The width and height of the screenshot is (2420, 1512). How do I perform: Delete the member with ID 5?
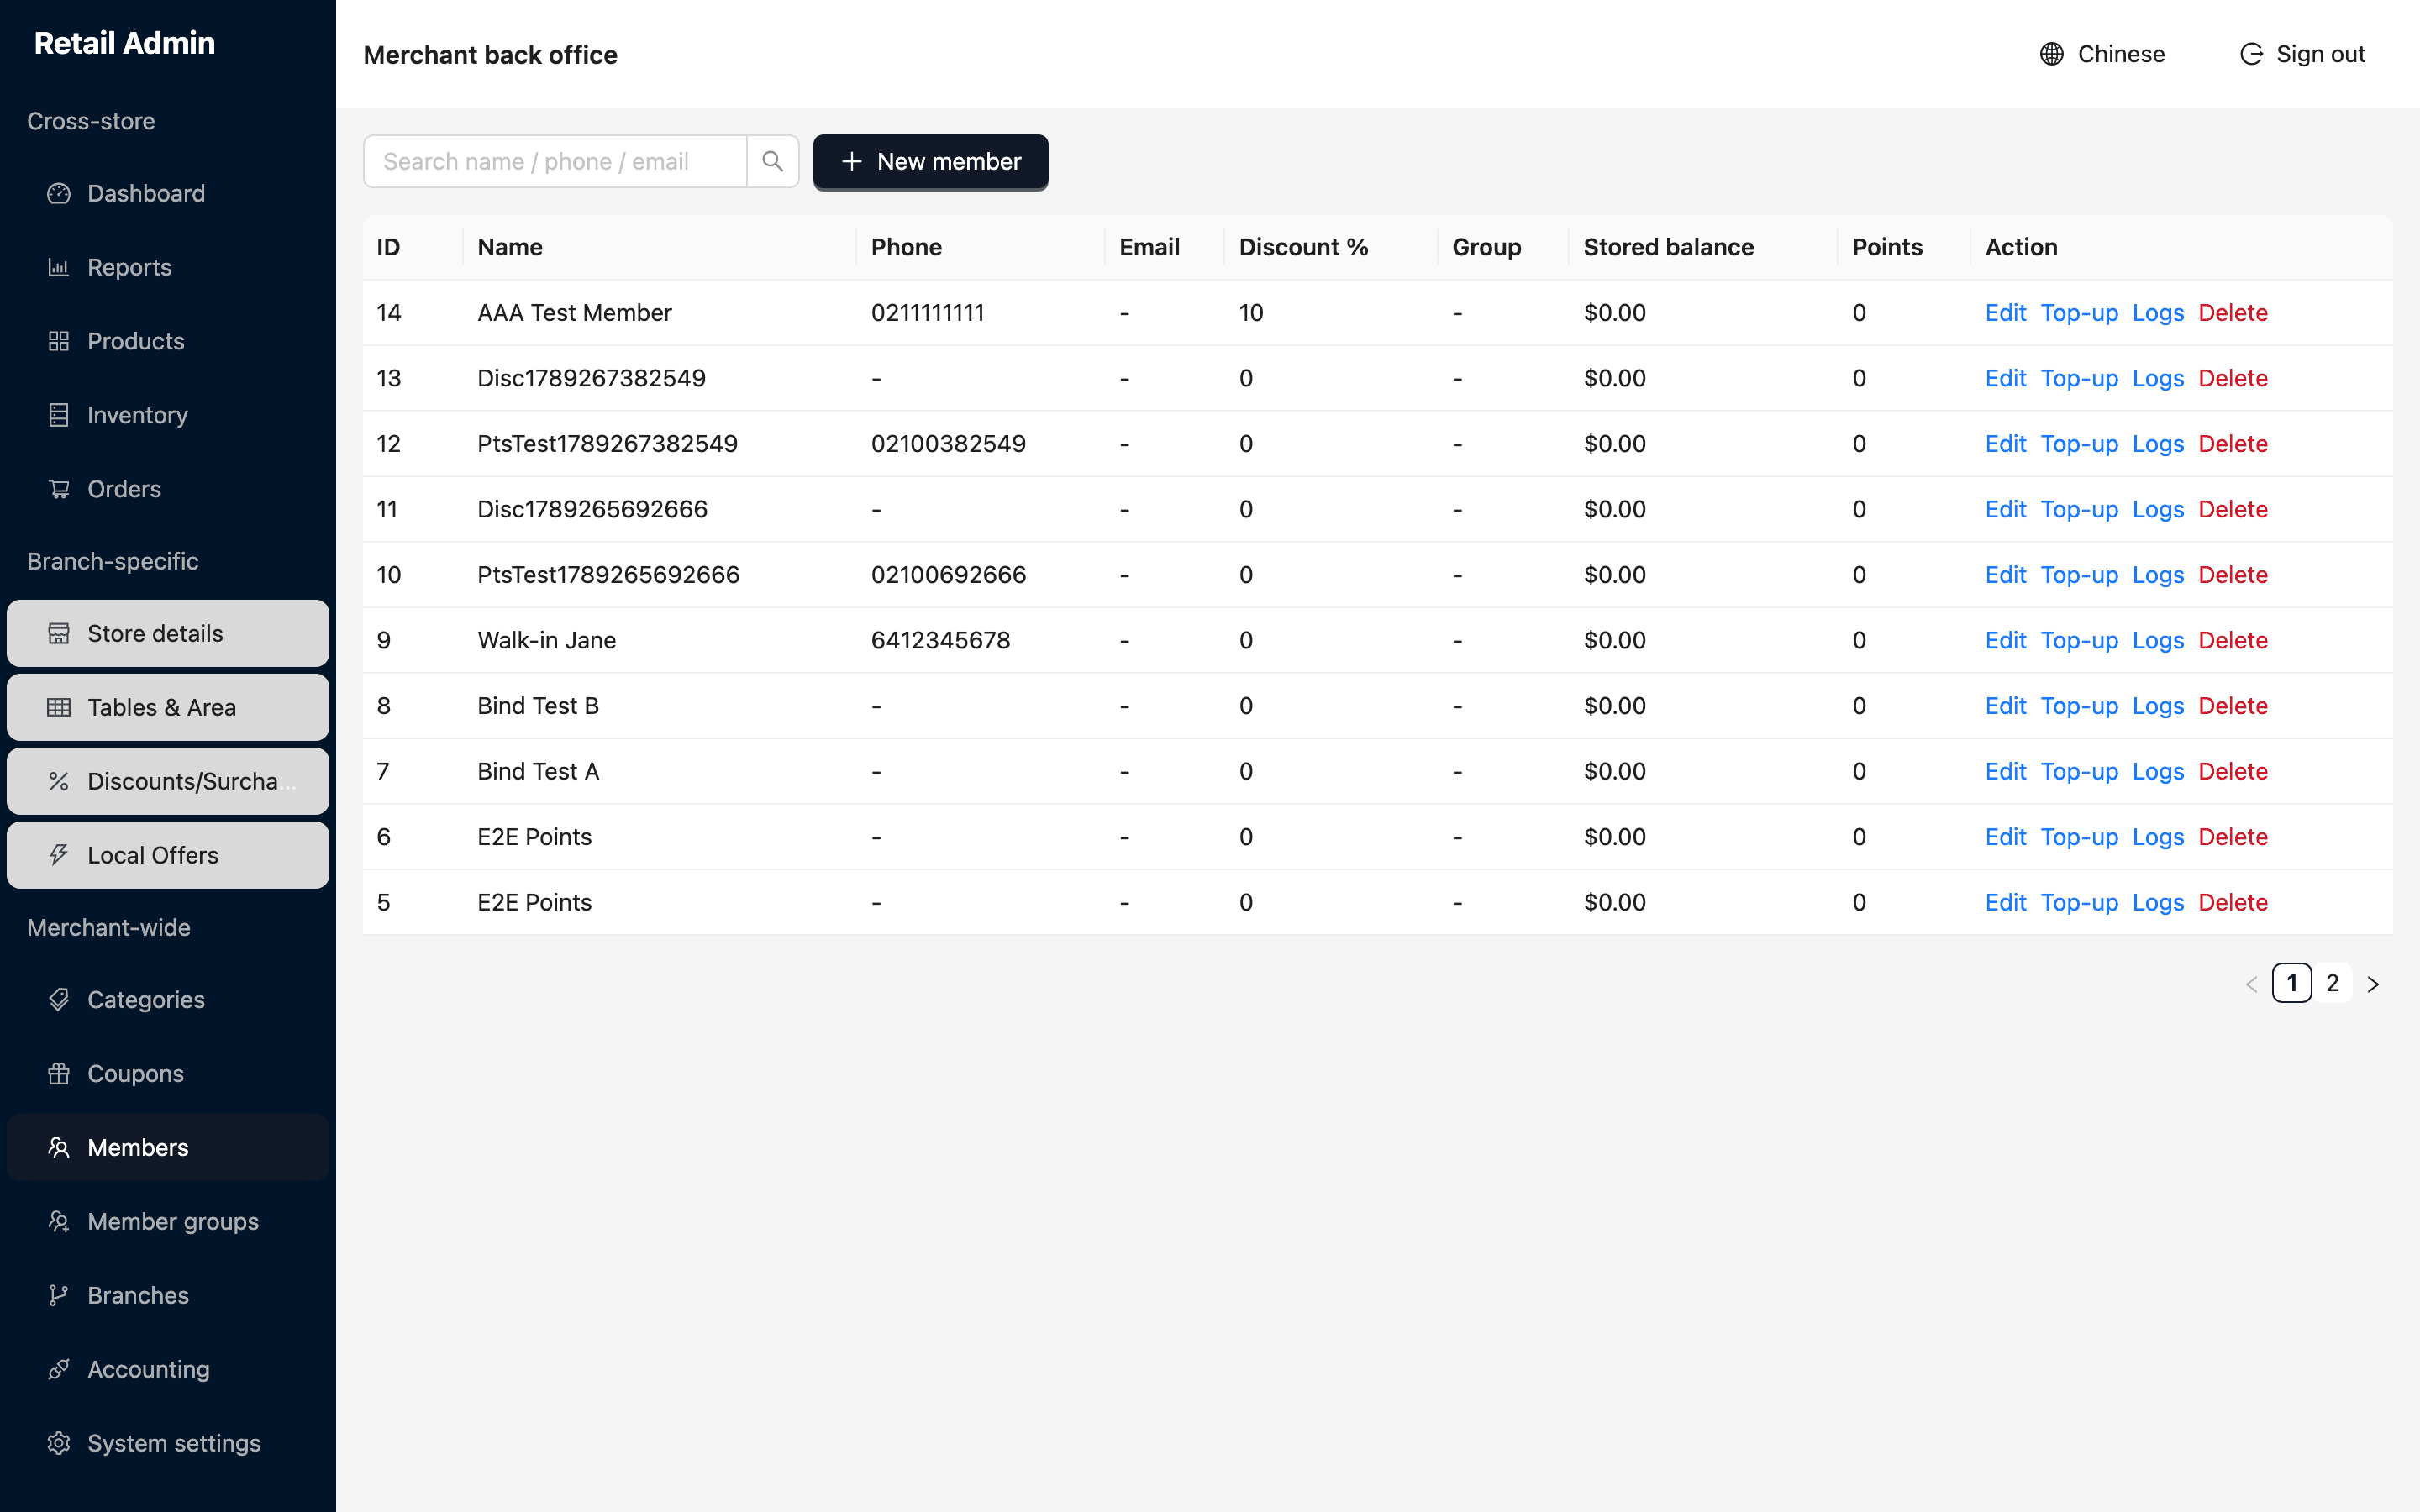pyautogui.click(x=2232, y=902)
